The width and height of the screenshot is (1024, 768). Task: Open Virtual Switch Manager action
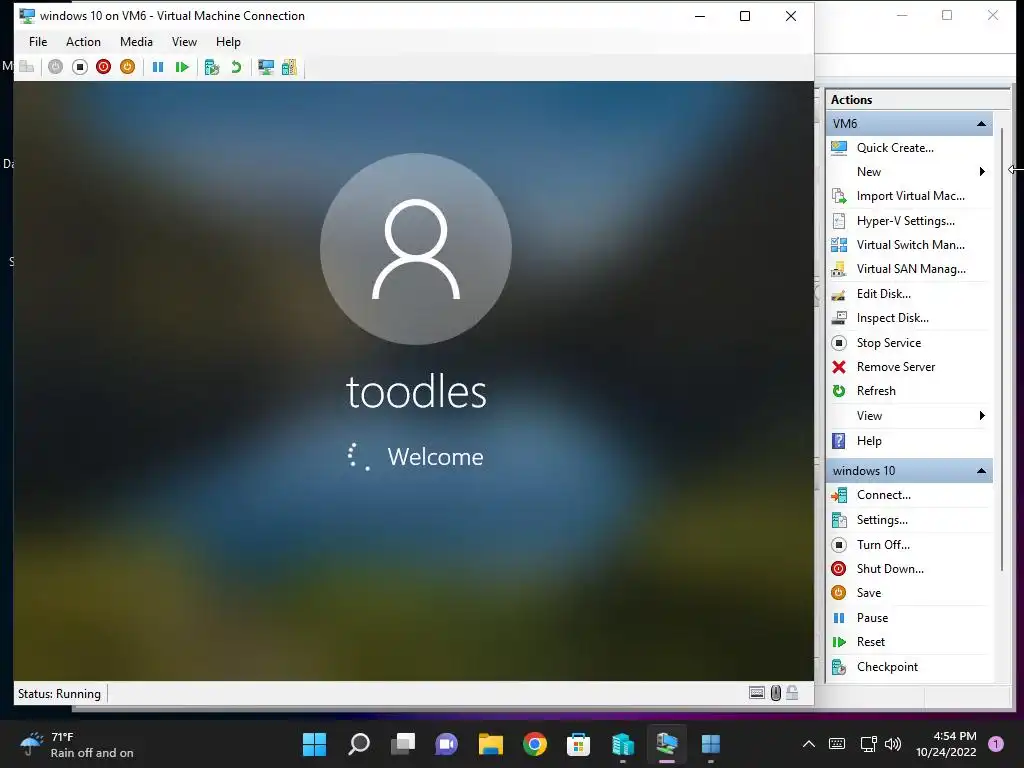pos(910,245)
